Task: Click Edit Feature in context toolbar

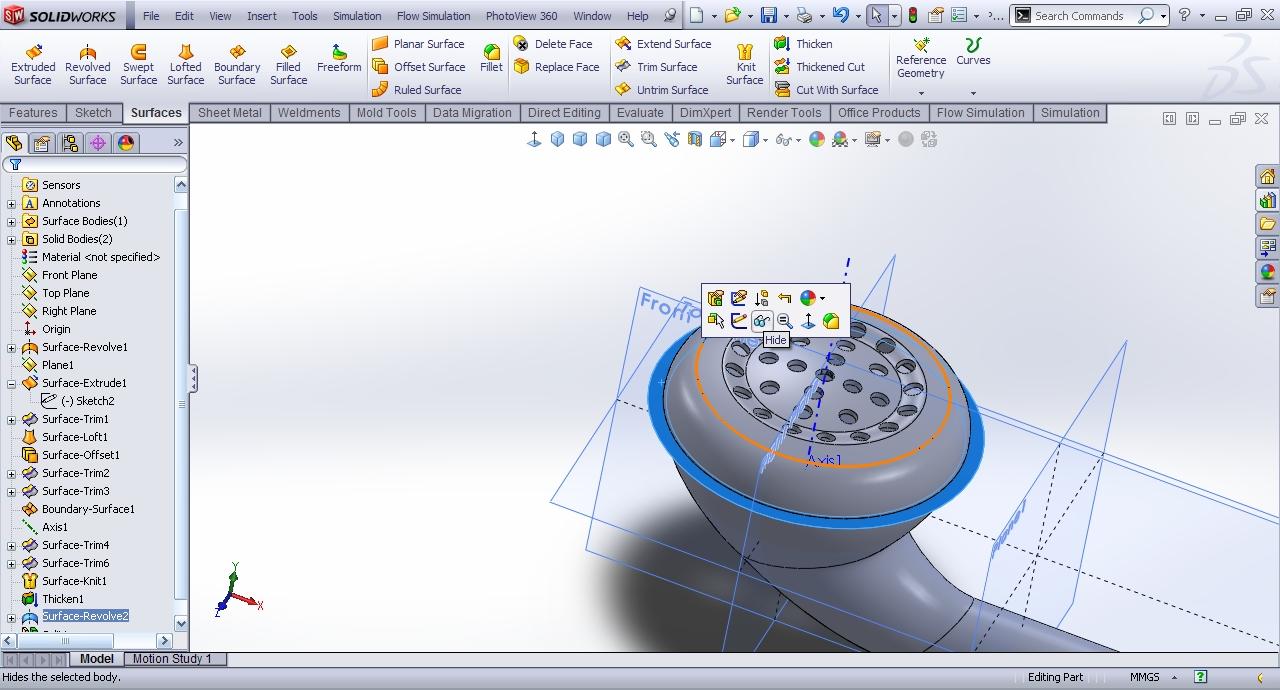Action: point(715,298)
